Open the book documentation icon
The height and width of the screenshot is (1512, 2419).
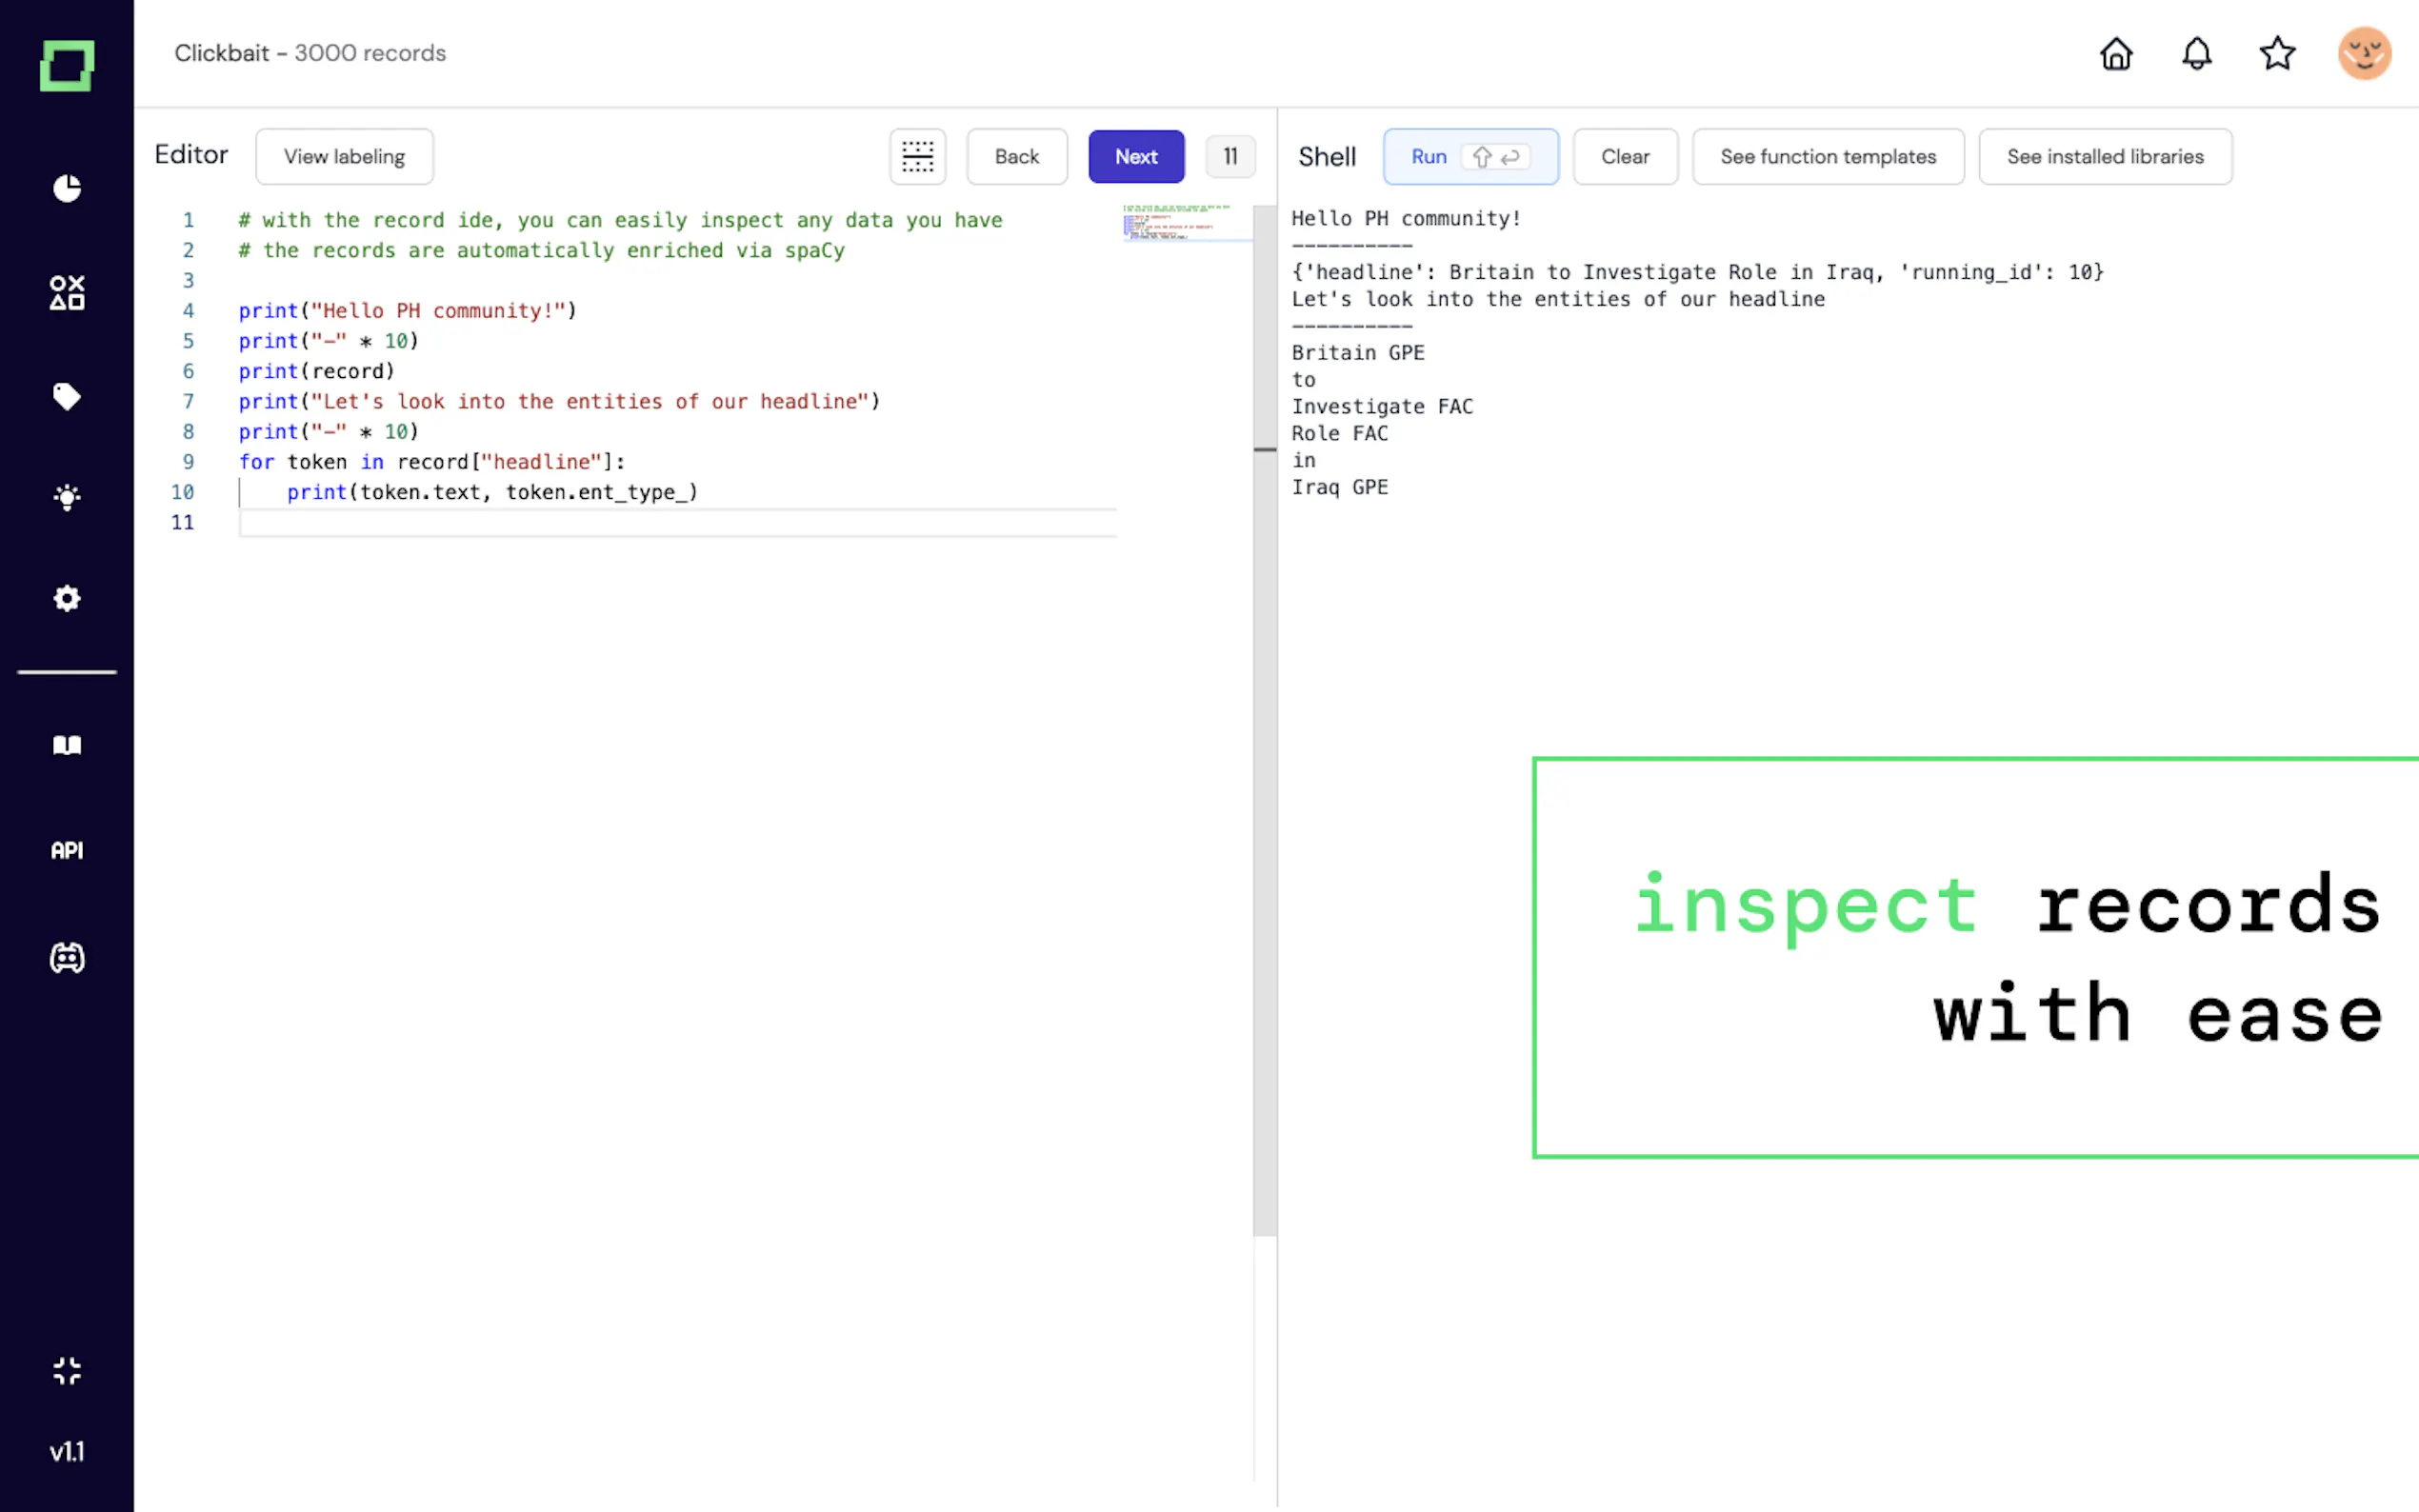click(x=67, y=746)
